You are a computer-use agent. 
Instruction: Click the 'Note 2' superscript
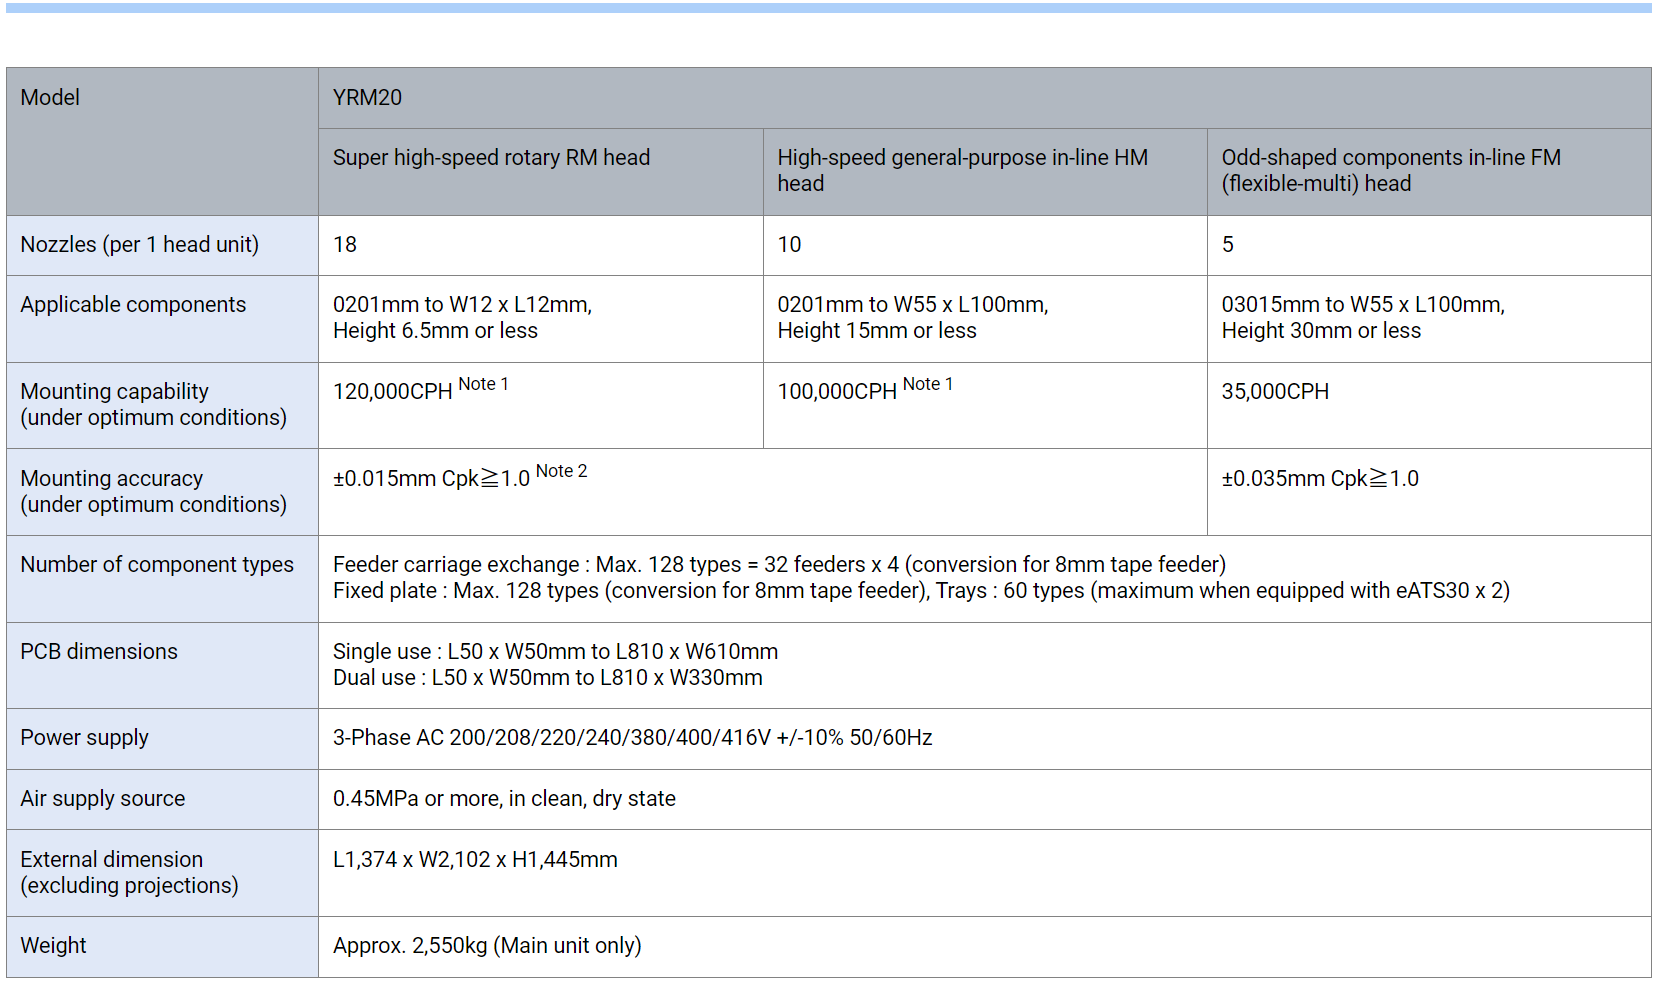(x=561, y=471)
